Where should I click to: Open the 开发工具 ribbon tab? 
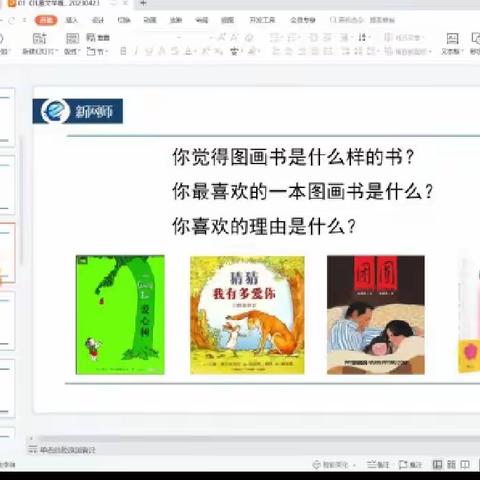click(262, 20)
